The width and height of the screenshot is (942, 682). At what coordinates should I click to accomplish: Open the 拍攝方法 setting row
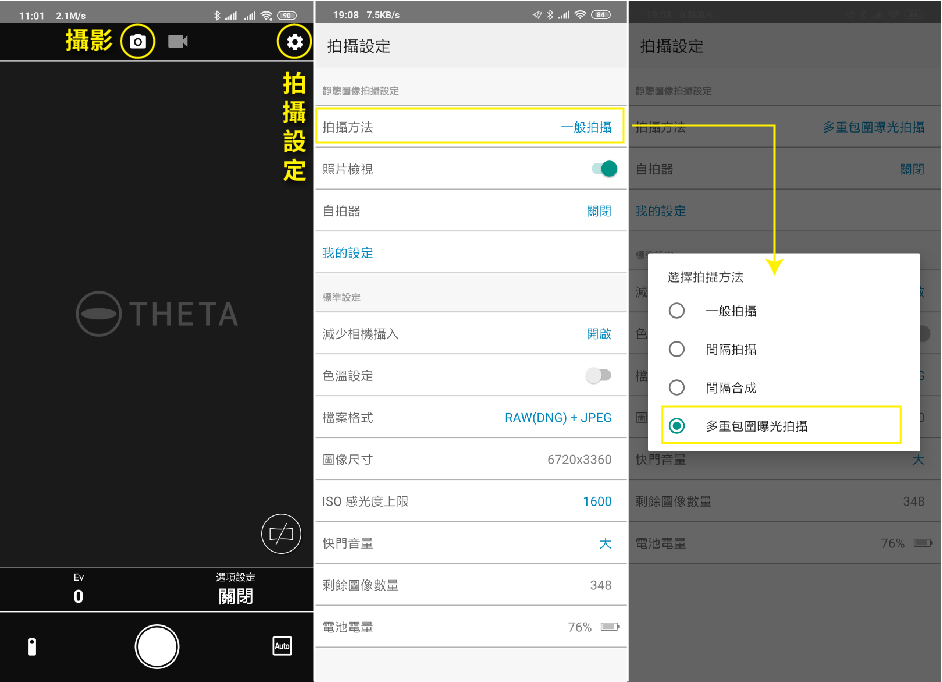coord(469,127)
